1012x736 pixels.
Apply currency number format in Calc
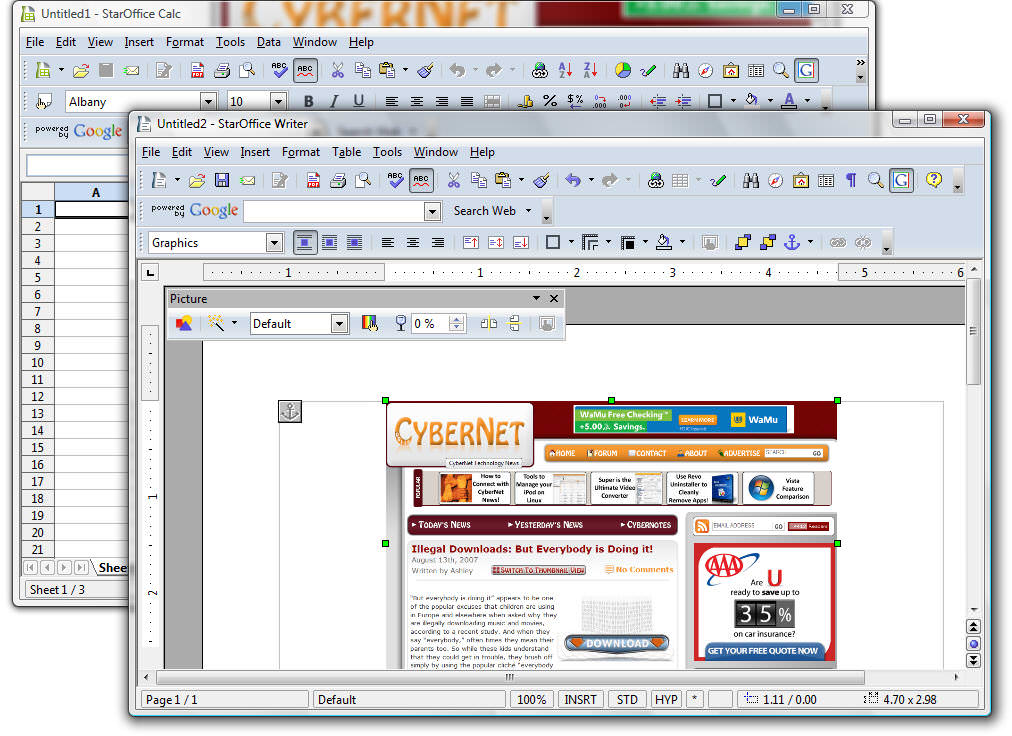tap(575, 101)
